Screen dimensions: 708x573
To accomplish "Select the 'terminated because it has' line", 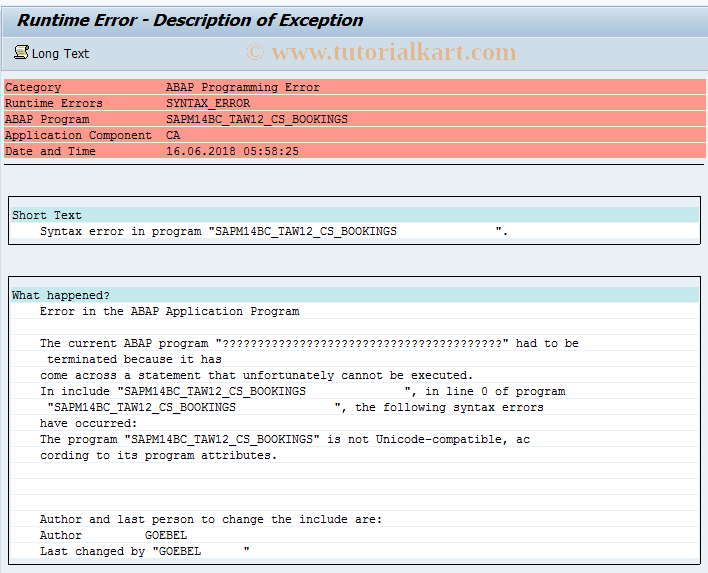I will [134, 359].
